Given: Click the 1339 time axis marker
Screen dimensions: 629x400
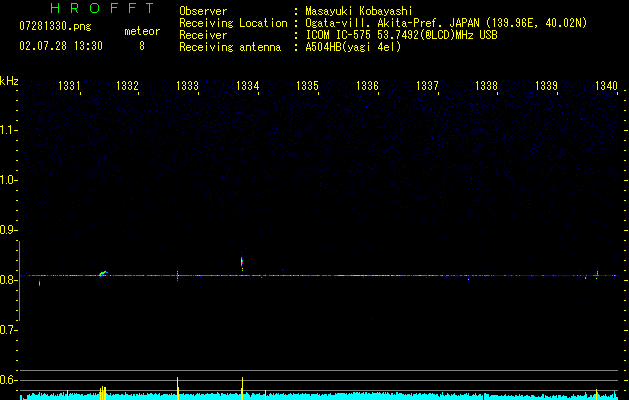Looking at the screenshot, I should (546, 86).
